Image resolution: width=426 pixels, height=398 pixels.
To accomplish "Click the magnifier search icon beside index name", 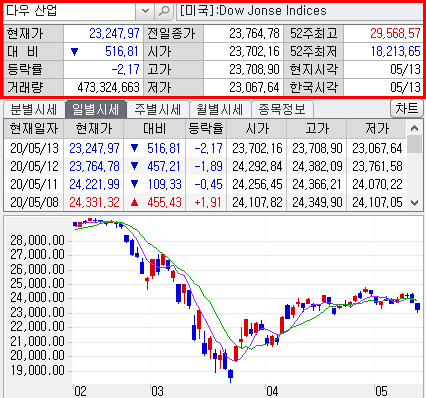I will pyautogui.click(x=164, y=11).
